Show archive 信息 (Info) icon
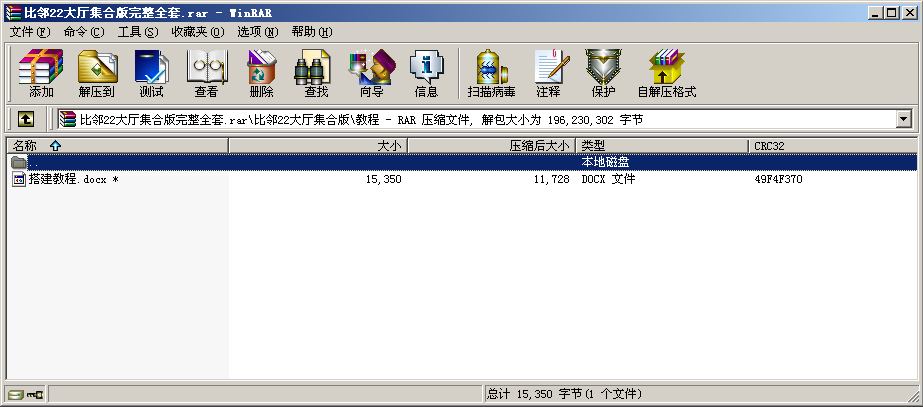Screen dimensions: 923x407 coord(426,73)
